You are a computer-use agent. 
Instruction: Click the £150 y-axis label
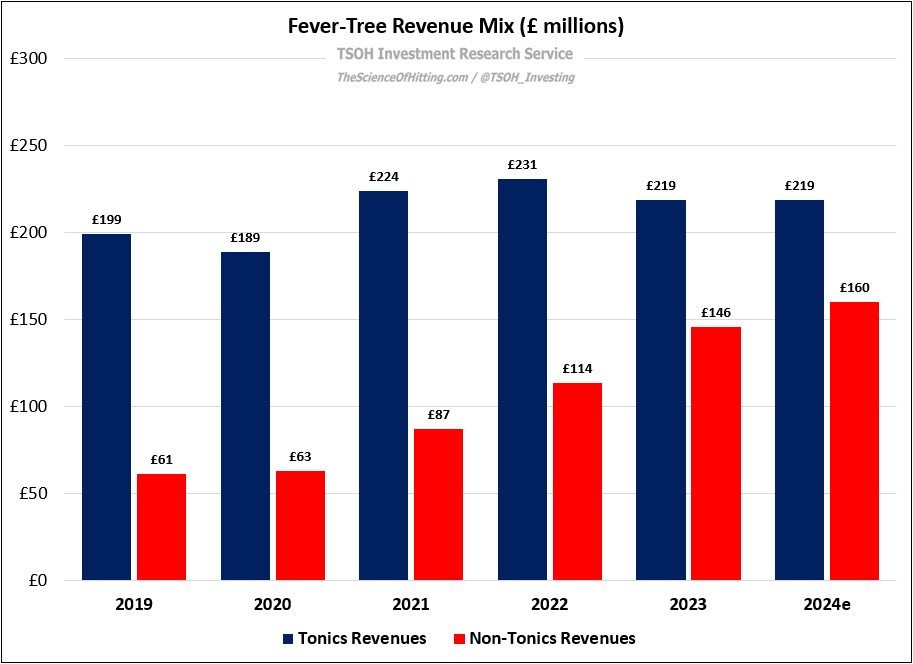pos(29,320)
